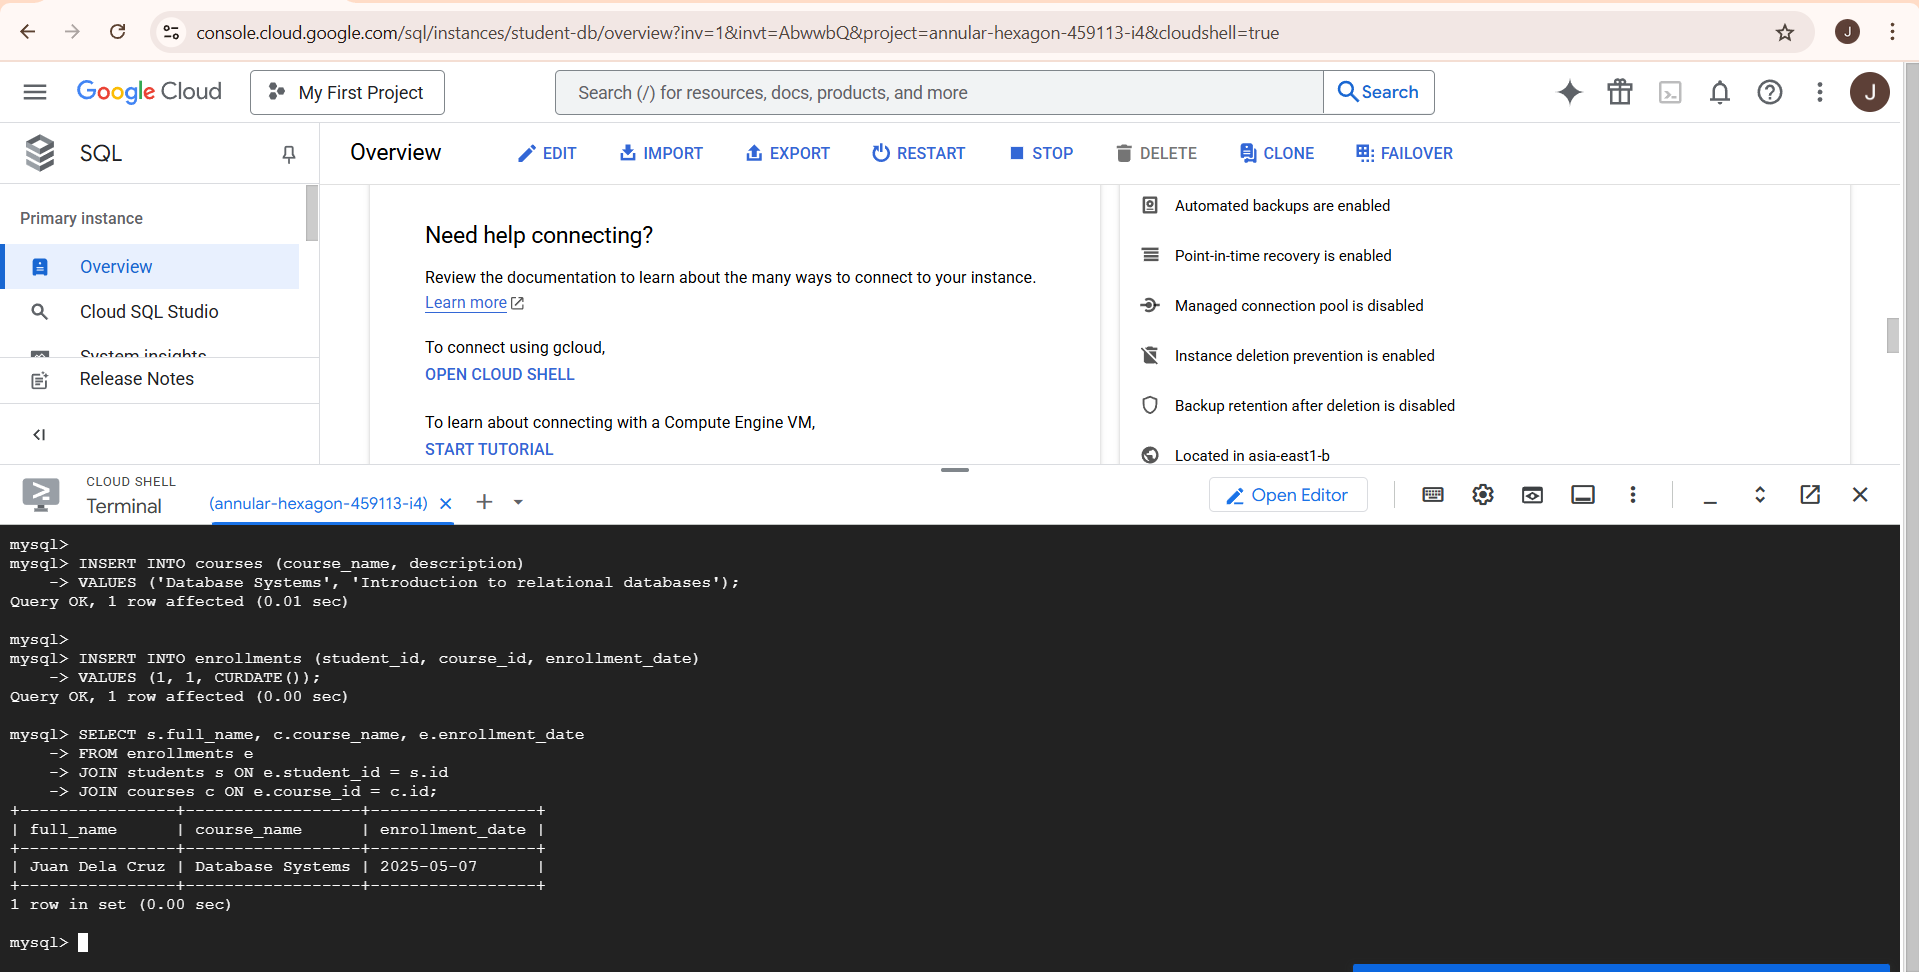This screenshot has height=972, width=1919.
Task: Click the blue Search button
Action: (x=1379, y=92)
